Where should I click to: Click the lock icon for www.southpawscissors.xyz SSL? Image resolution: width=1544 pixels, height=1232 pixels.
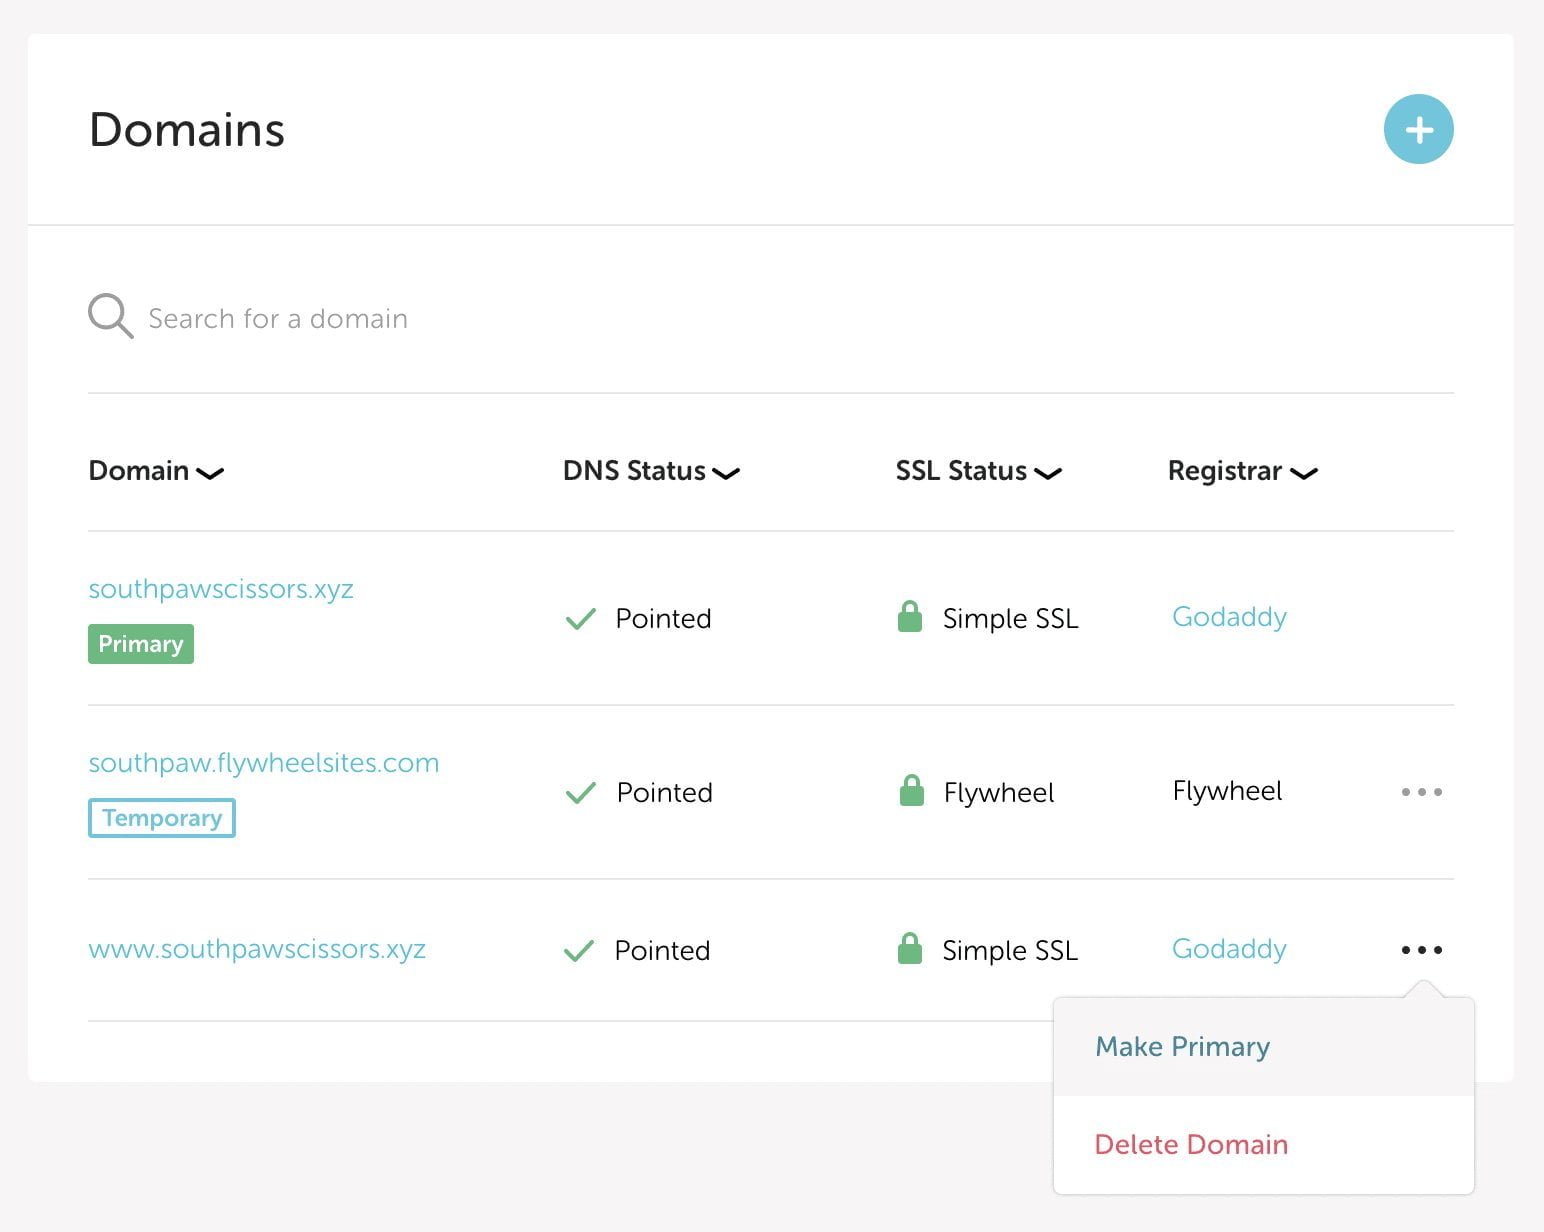click(x=910, y=948)
